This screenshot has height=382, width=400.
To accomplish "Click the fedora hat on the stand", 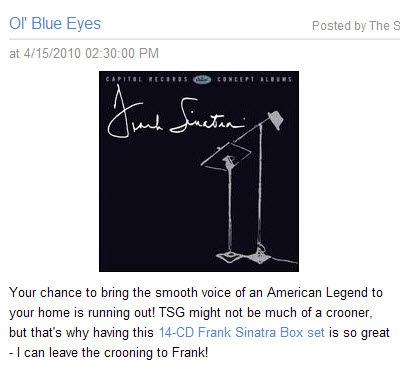I will (276, 119).
